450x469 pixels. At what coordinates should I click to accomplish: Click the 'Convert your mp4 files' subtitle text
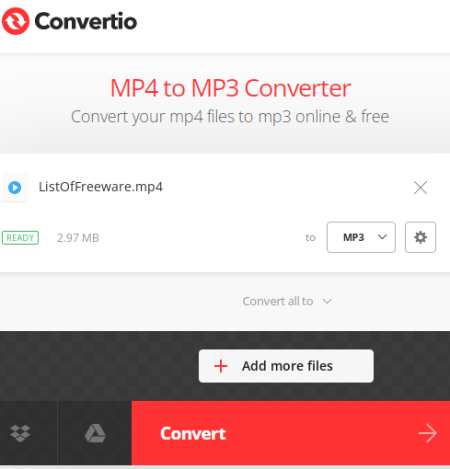[x=230, y=117]
